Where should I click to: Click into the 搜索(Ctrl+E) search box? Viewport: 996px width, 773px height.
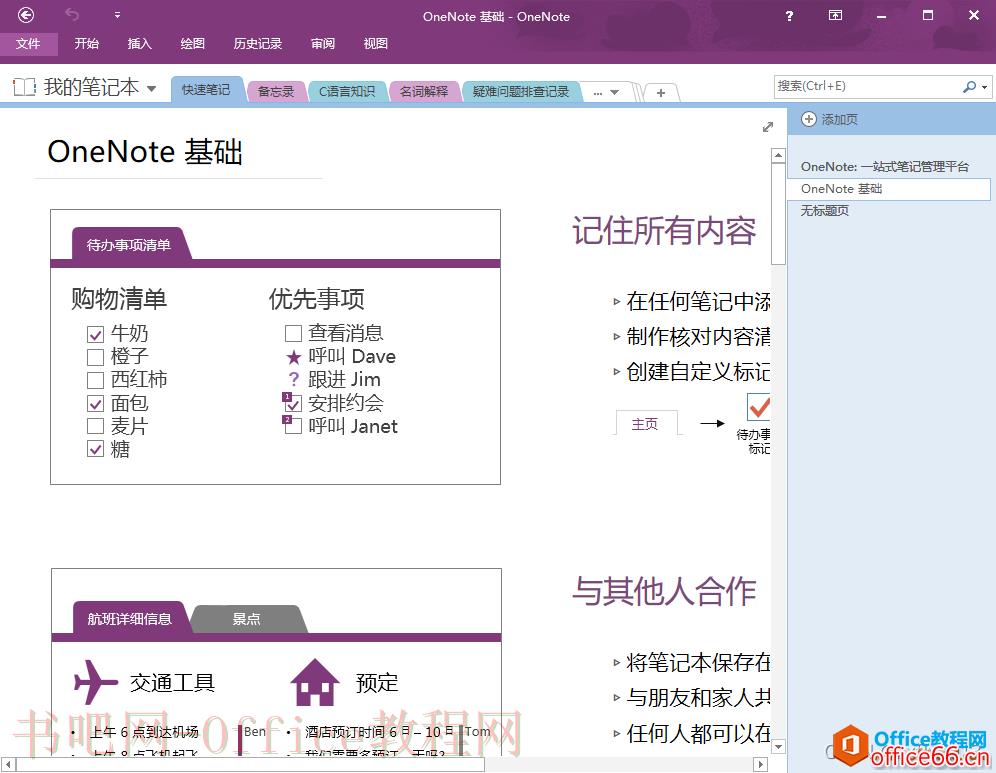867,86
